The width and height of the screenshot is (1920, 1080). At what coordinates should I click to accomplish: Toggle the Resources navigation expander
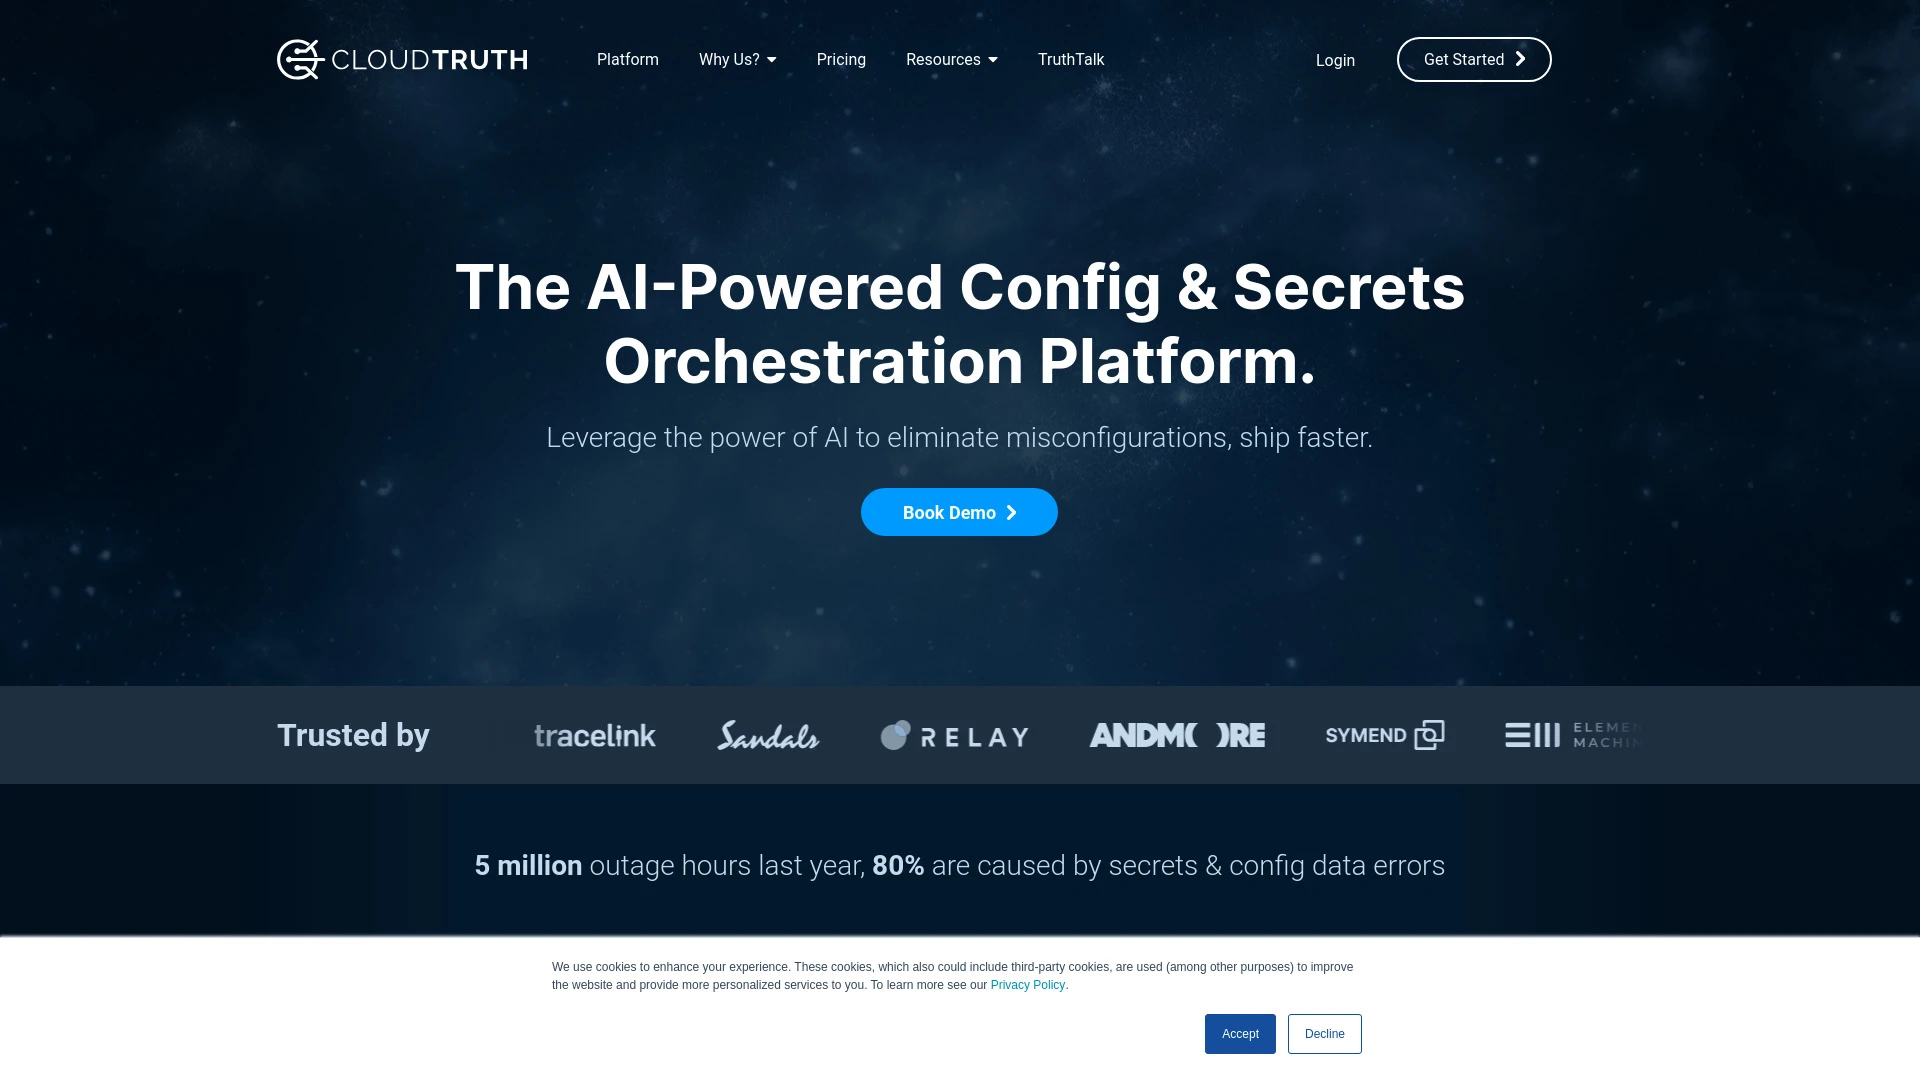coord(993,59)
